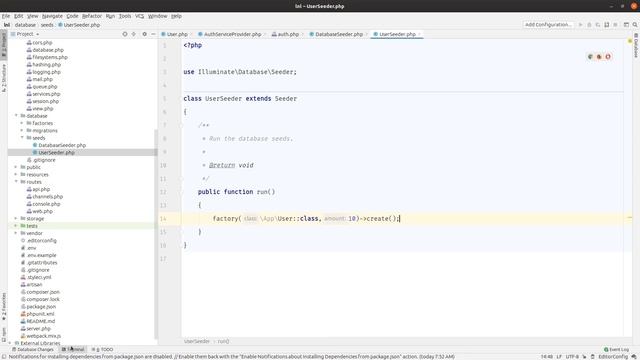The height and width of the screenshot is (360, 640).
Task: Collapse the routes folder
Action: (x=16, y=182)
